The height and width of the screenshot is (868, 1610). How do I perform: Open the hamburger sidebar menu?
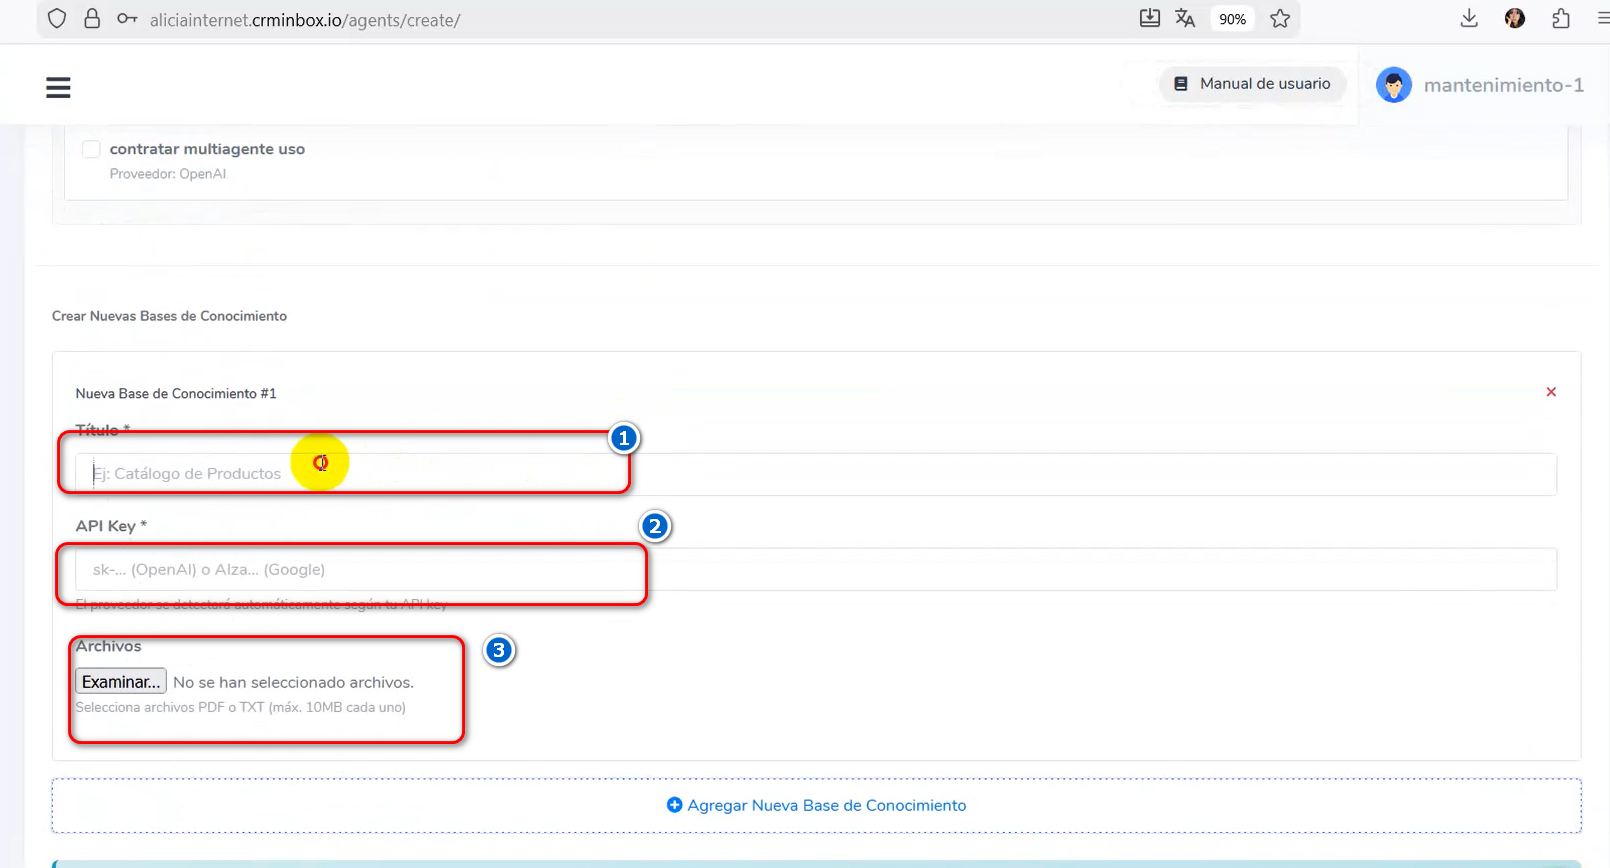click(58, 88)
